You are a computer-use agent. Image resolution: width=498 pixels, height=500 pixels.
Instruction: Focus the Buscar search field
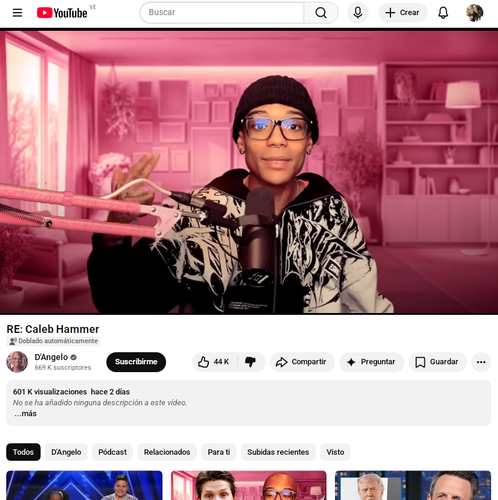tap(222, 12)
